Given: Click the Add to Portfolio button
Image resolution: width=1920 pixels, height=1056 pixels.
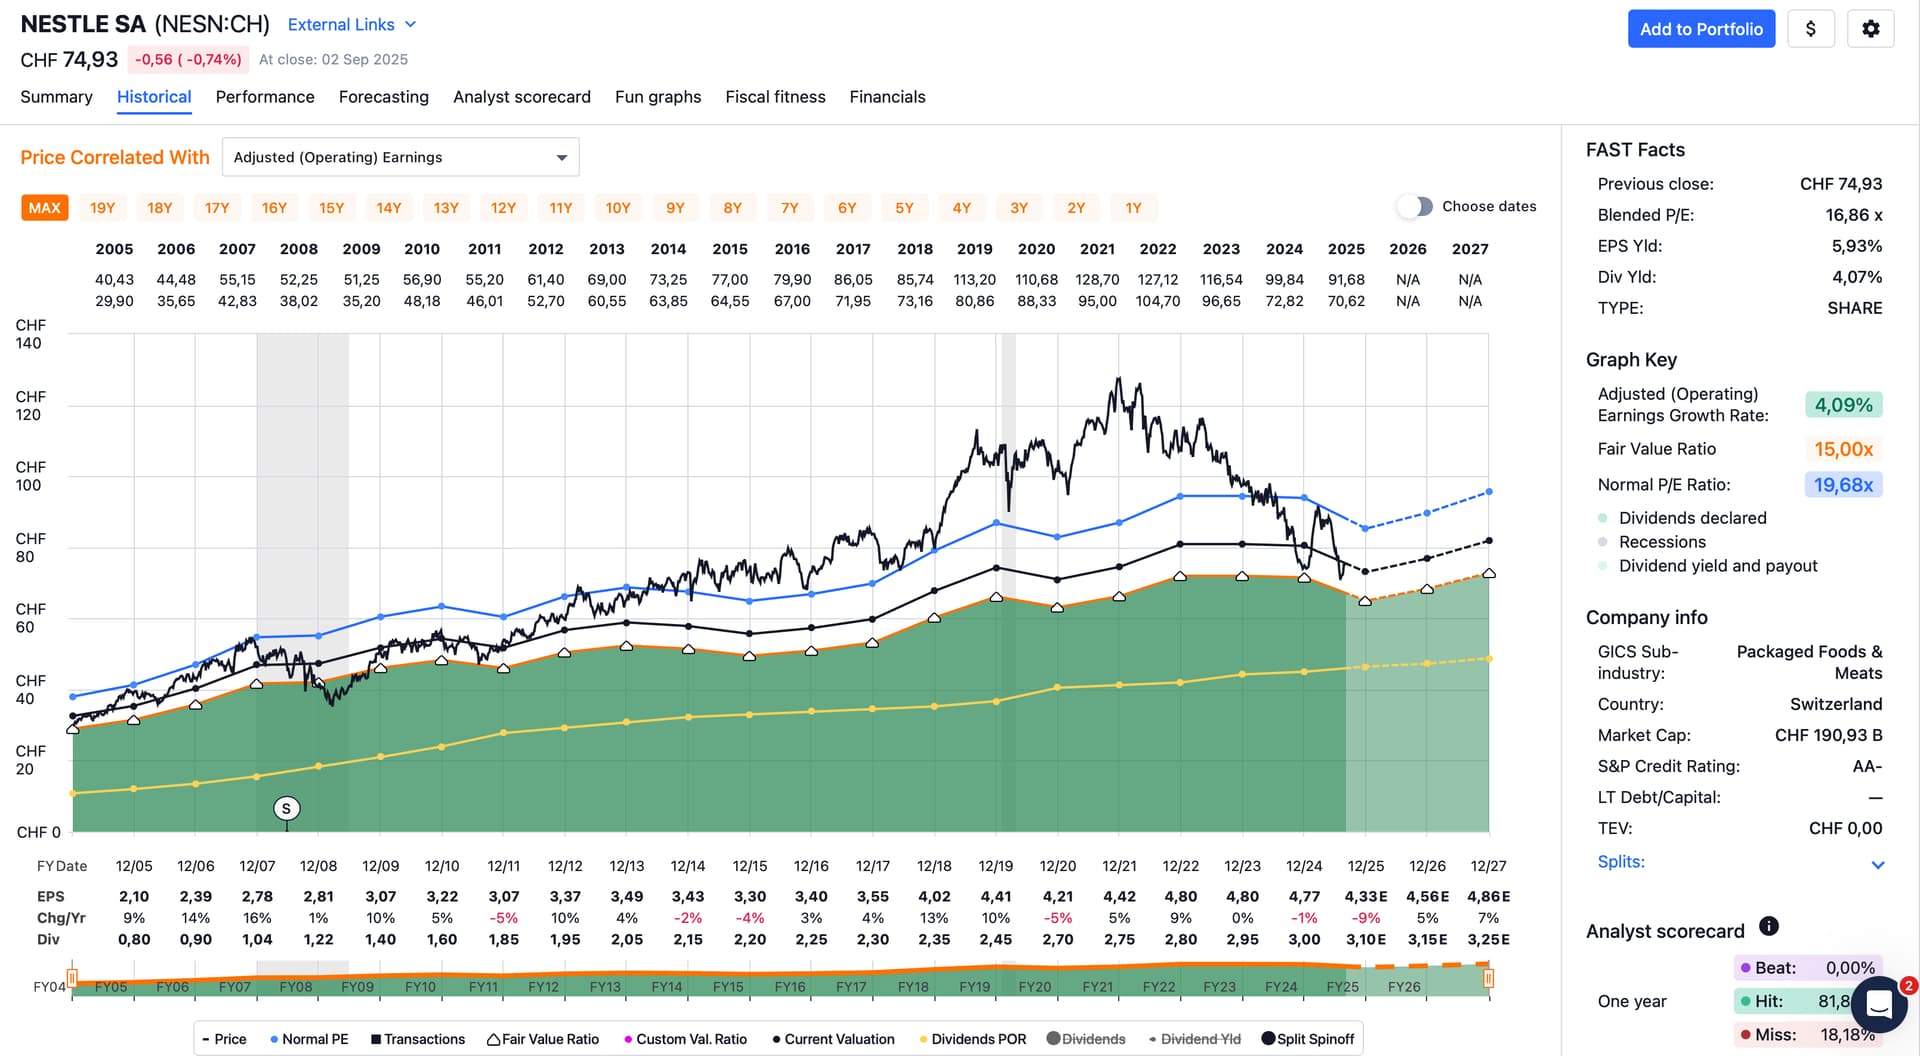Looking at the screenshot, I should point(1701,29).
